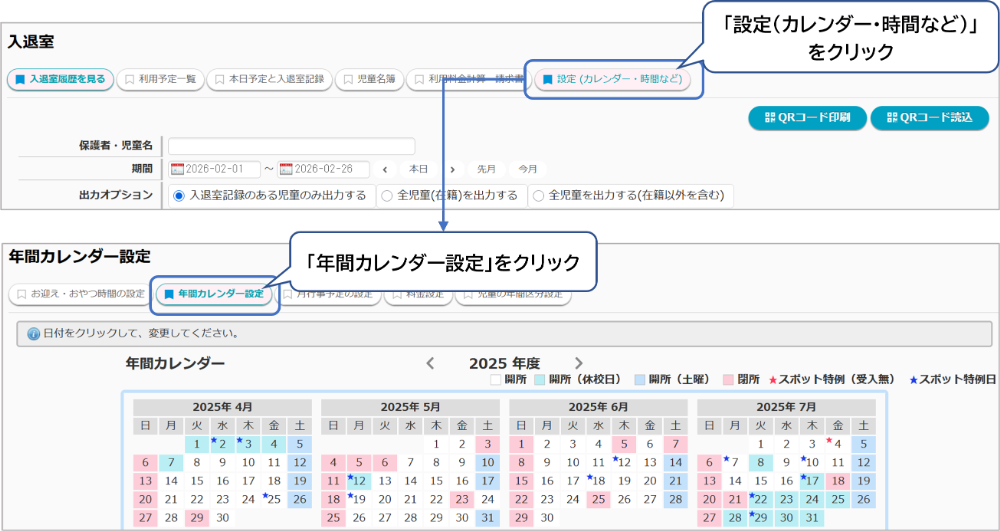Open the 利用予定一覧 tab
Image resolution: width=1000 pixels, height=531 pixels.
(160, 79)
